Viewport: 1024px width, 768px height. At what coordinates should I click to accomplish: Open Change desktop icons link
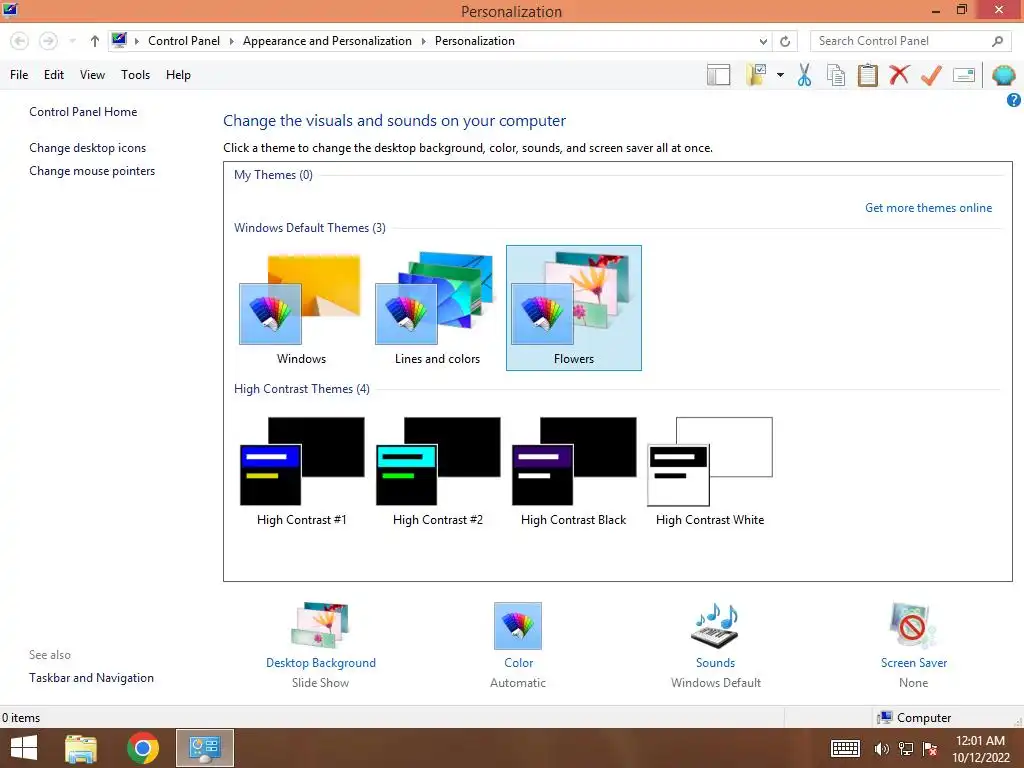[88, 148]
